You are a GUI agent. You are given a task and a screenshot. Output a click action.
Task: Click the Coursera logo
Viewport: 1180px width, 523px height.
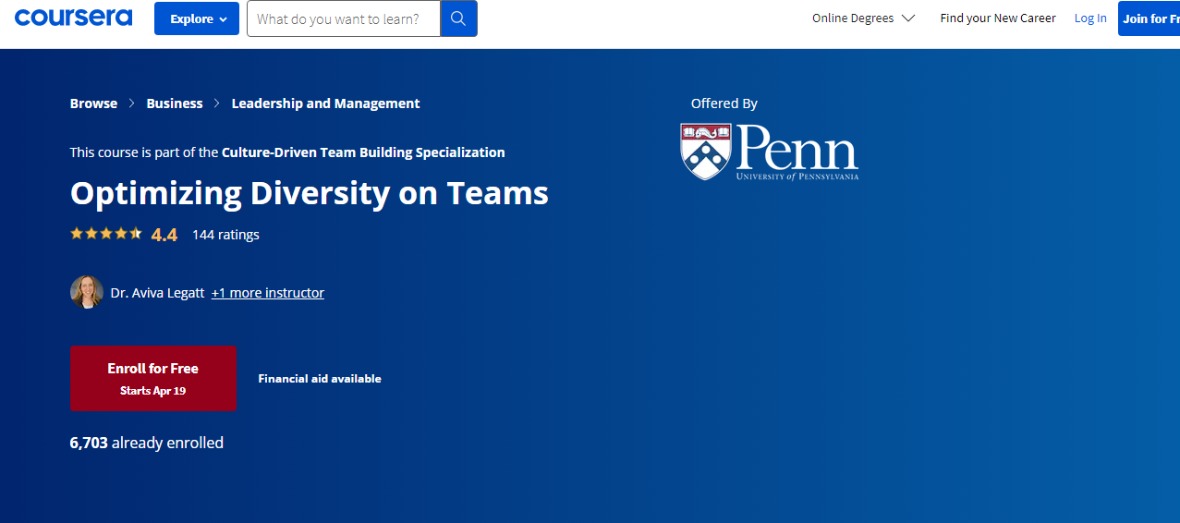click(x=73, y=18)
